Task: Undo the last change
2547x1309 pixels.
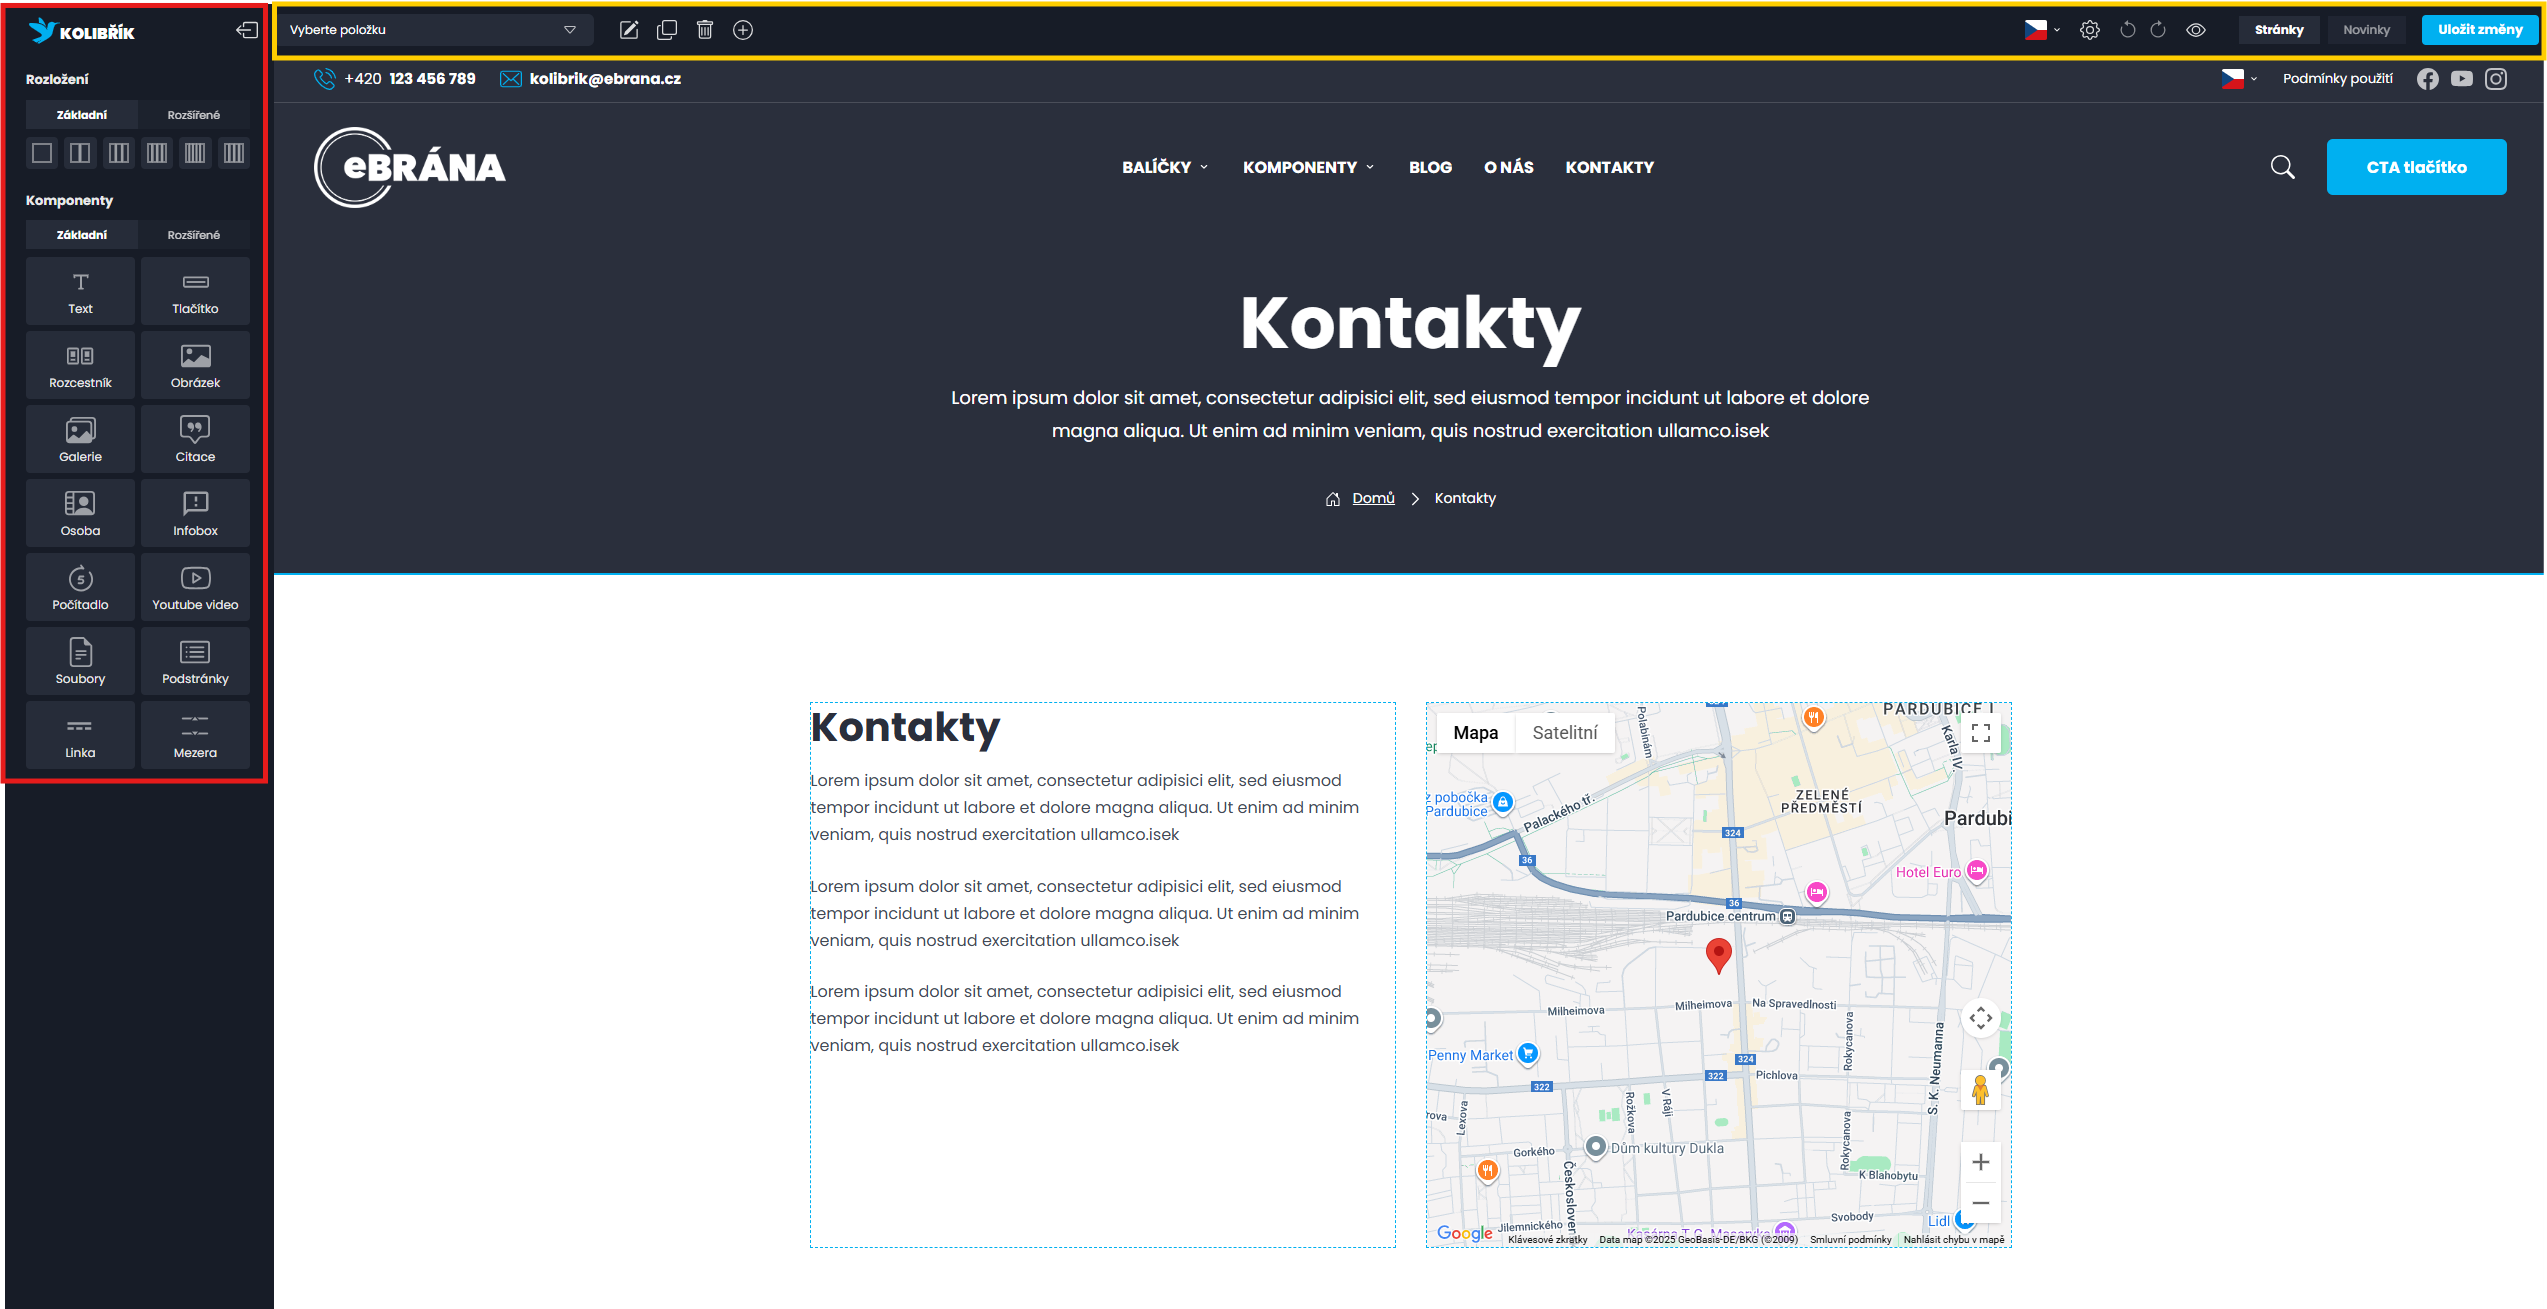Action: pos(2127,29)
